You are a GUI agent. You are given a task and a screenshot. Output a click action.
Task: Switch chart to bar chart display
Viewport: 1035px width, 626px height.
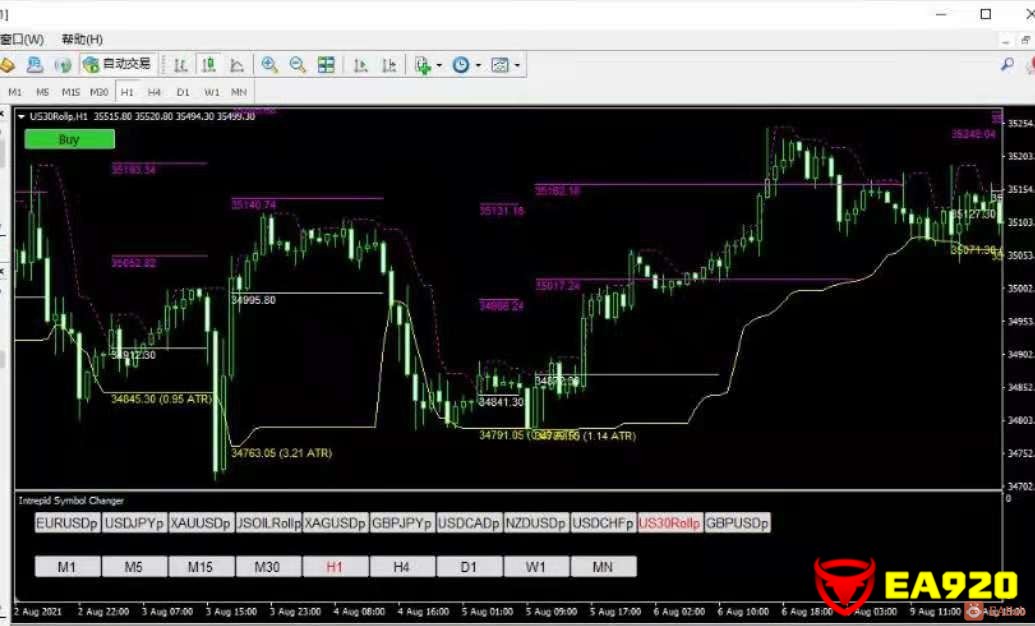point(181,65)
